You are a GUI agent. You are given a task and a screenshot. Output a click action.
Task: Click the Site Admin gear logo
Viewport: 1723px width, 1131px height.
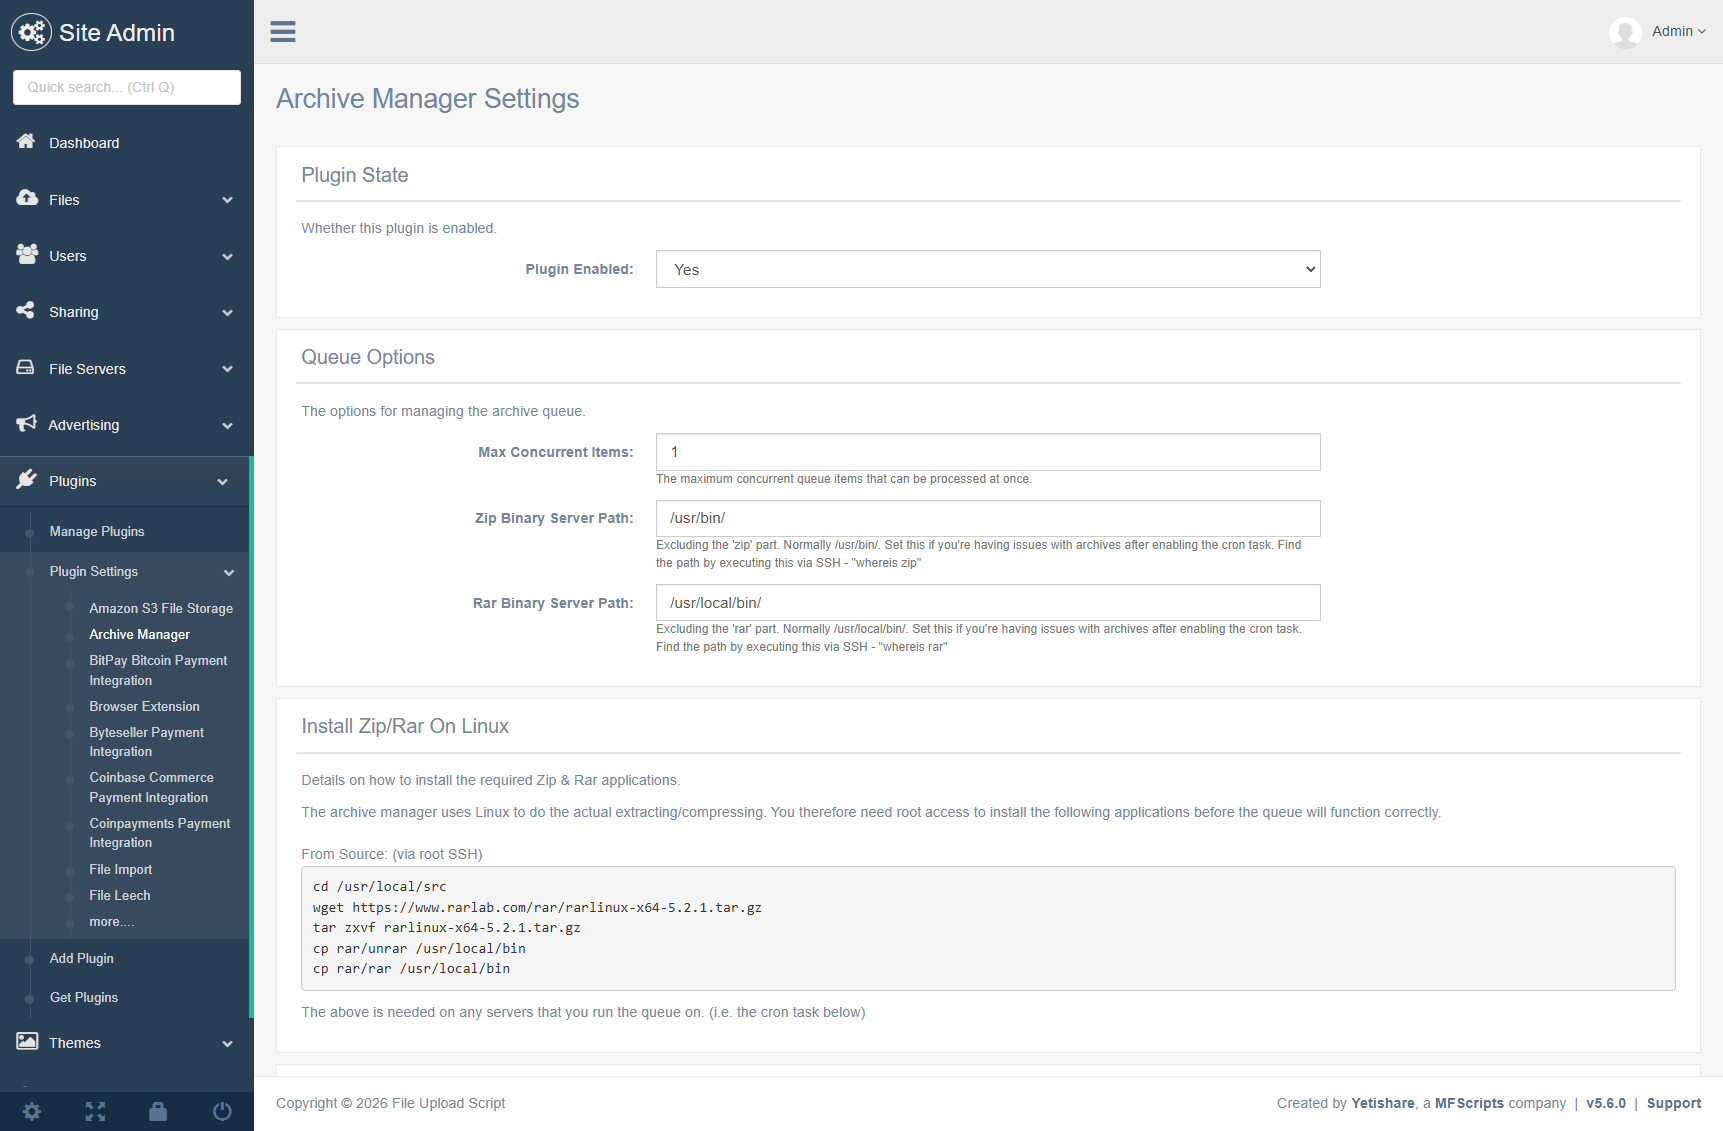(x=31, y=32)
